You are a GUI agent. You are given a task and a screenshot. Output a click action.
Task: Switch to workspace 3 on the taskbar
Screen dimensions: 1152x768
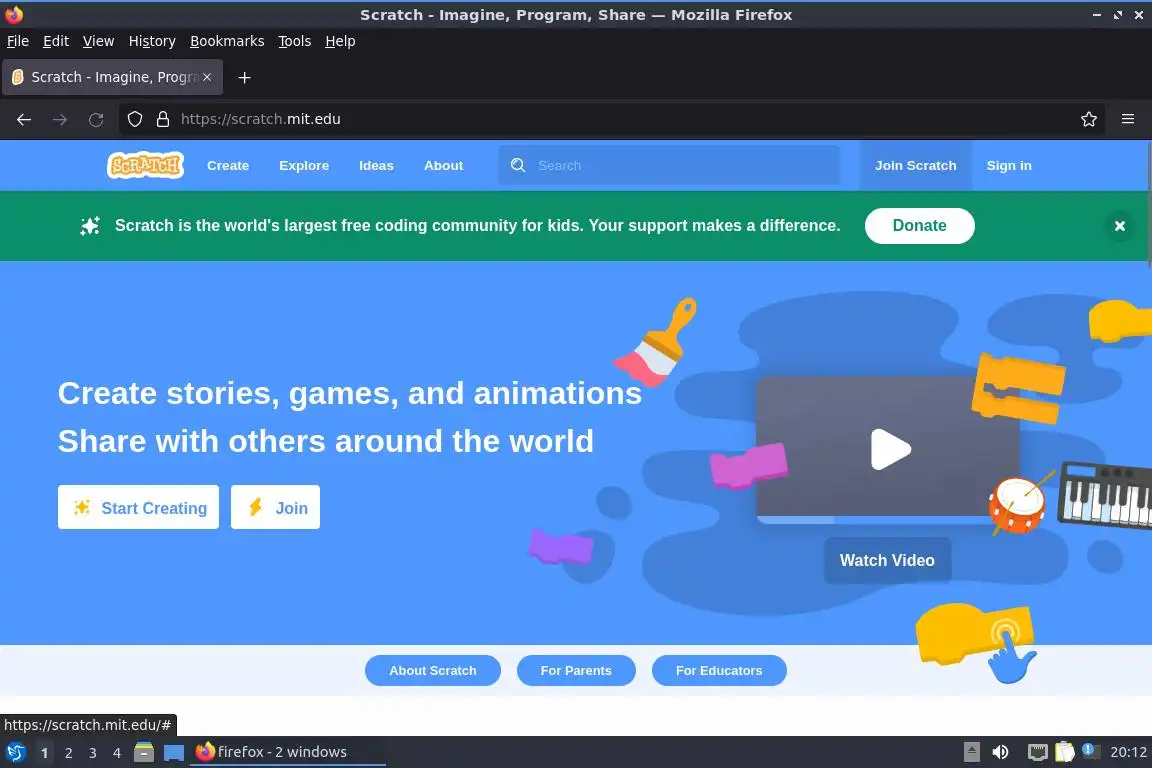(x=93, y=753)
